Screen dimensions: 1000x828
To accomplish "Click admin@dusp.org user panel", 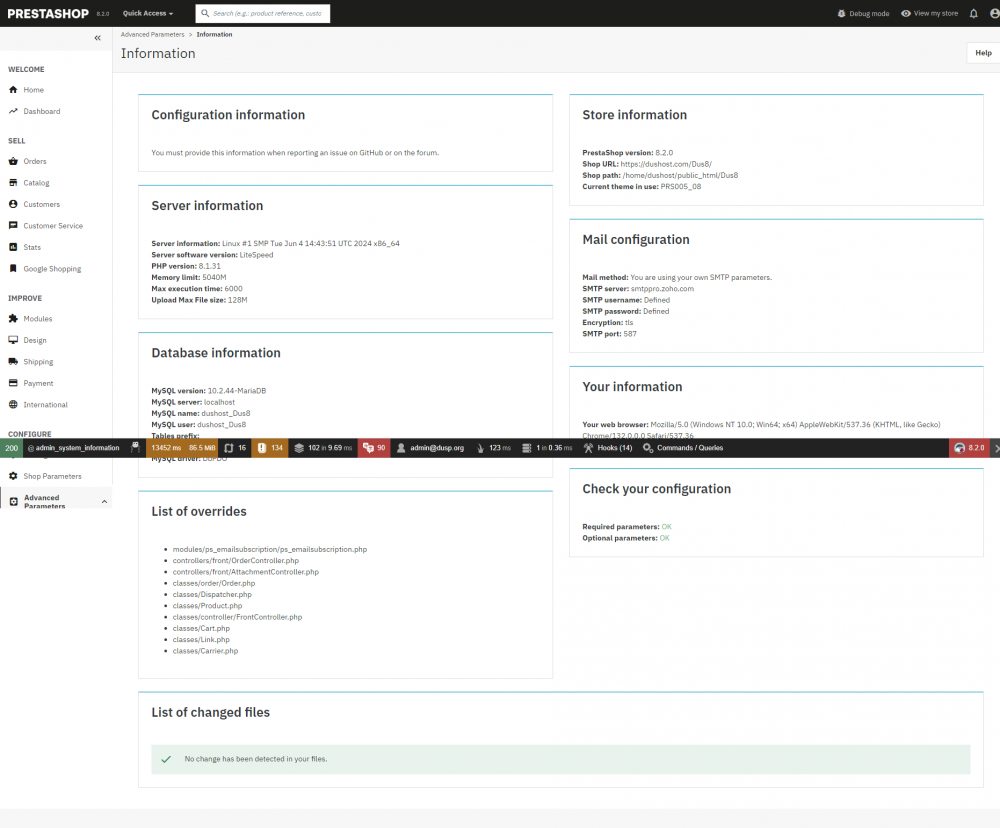I will coord(430,448).
